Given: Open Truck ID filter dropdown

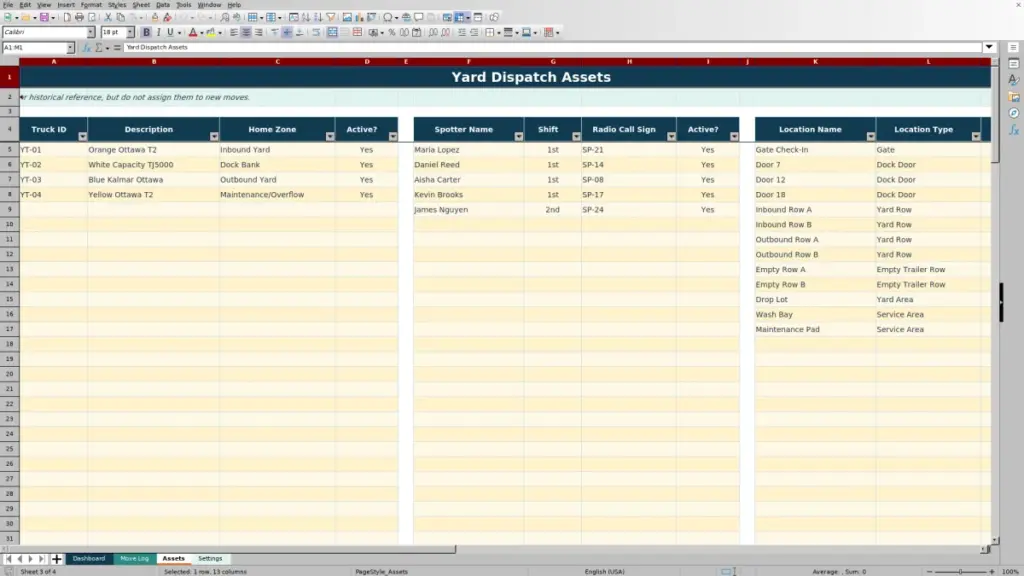Looking at the screenshot, I should (82, 136).
